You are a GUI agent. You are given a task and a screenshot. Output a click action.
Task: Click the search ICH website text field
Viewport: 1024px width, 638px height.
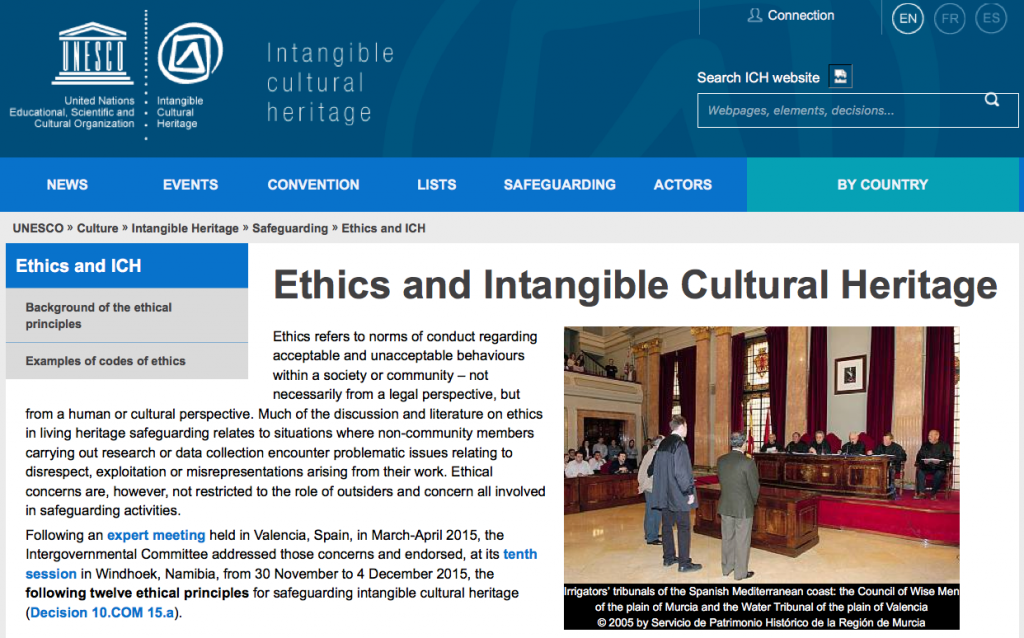[840, 111]
